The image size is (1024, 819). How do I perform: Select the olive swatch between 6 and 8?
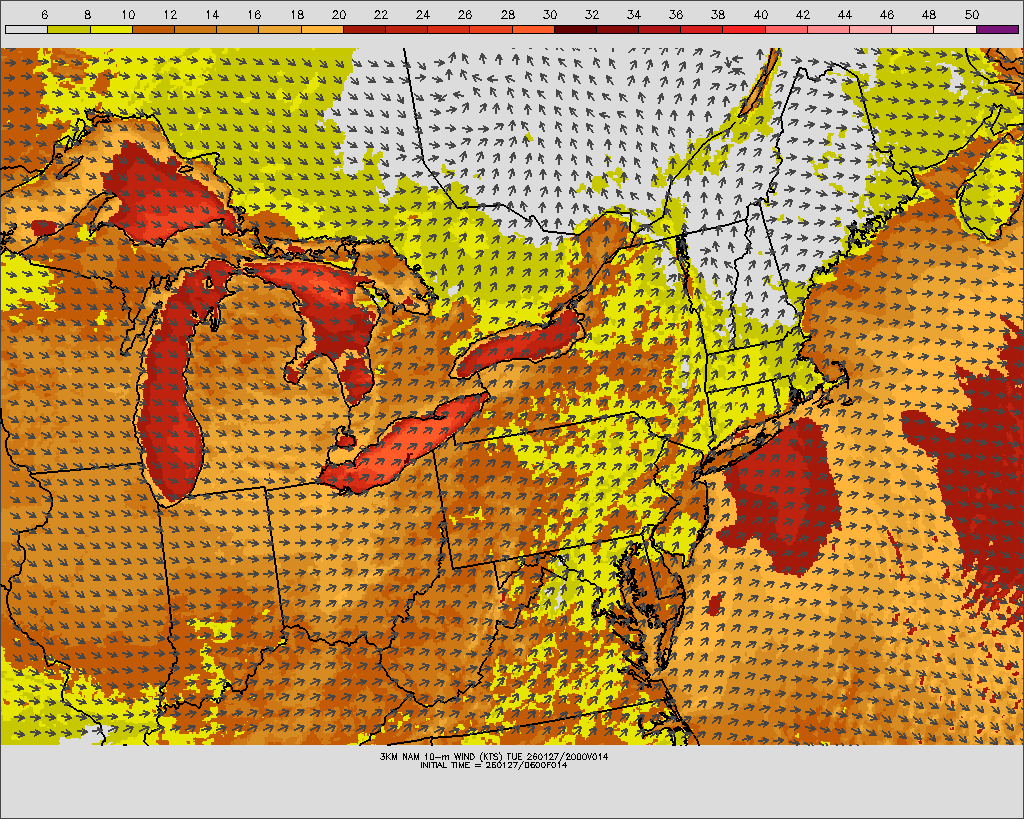[x=69, y=29]
